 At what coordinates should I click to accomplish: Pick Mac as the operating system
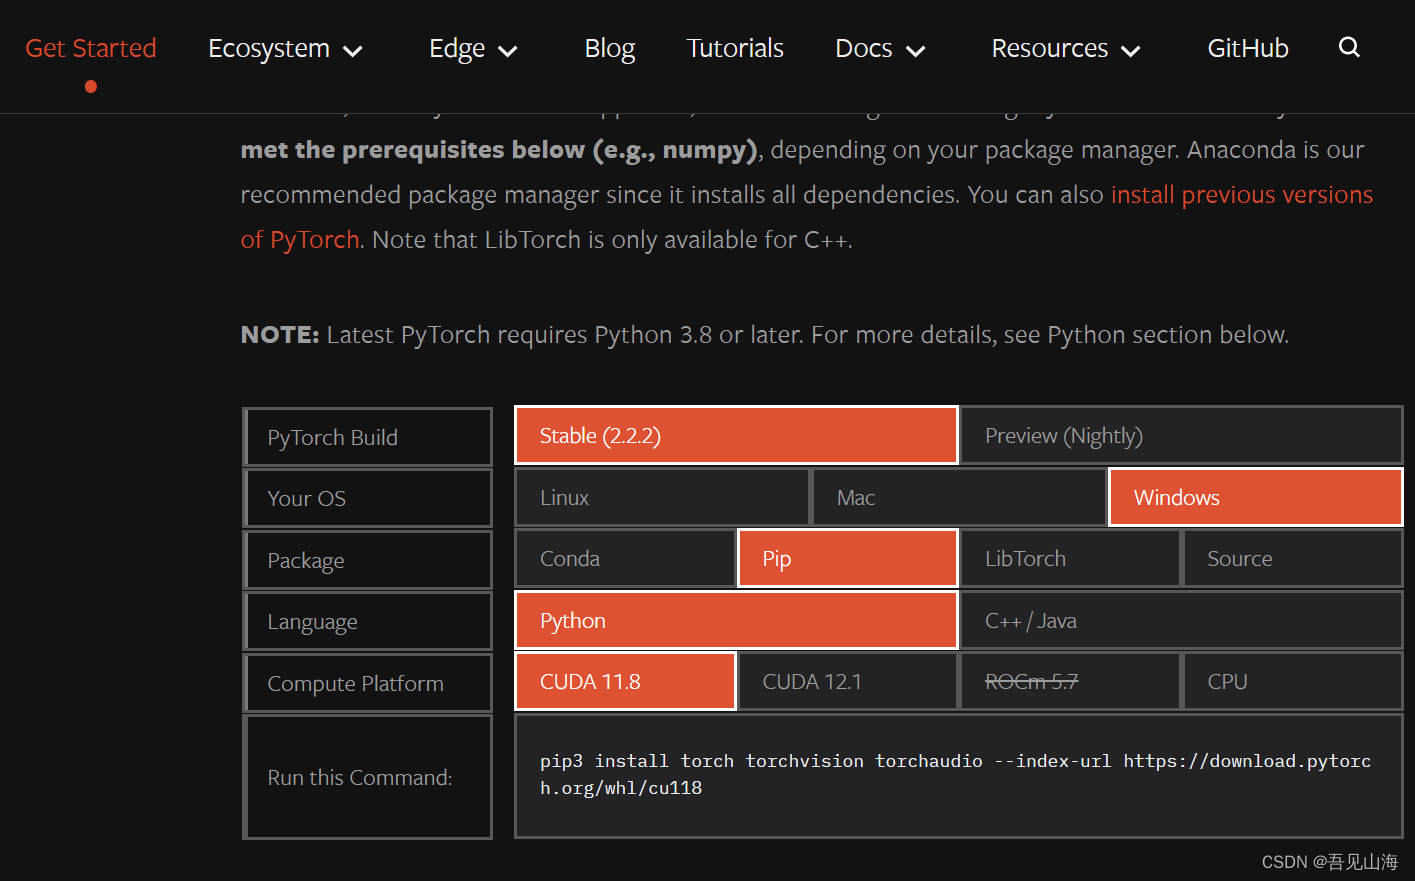[x=958, y=498]
